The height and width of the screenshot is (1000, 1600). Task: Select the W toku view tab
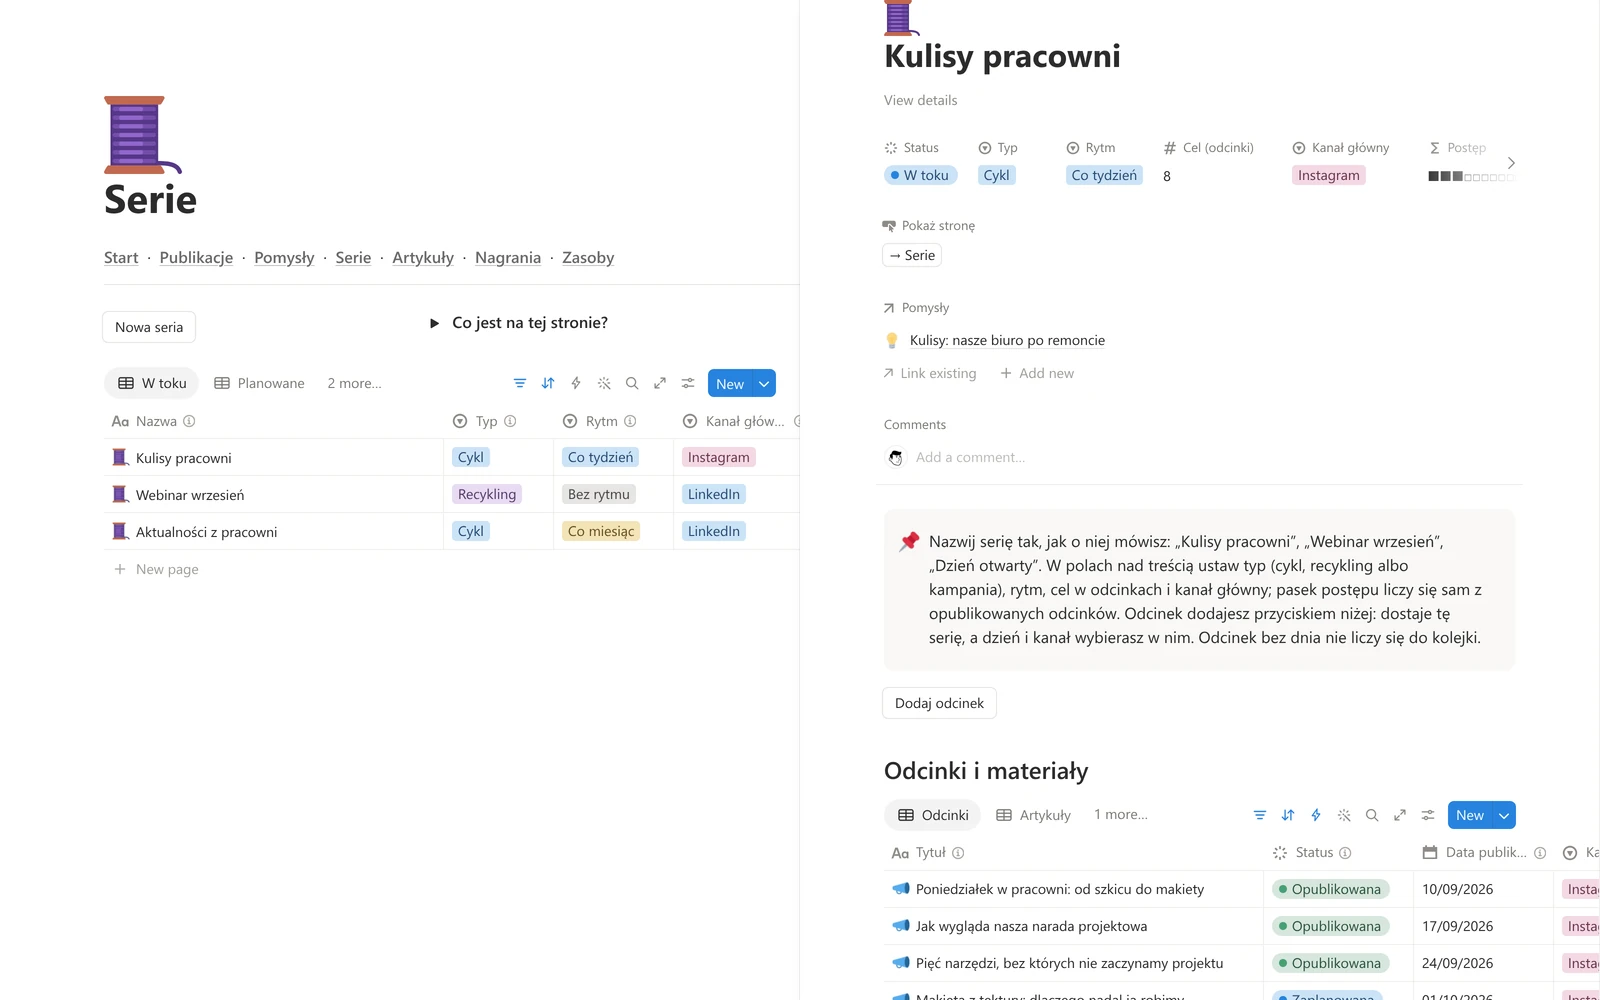[x=152, y=383]
